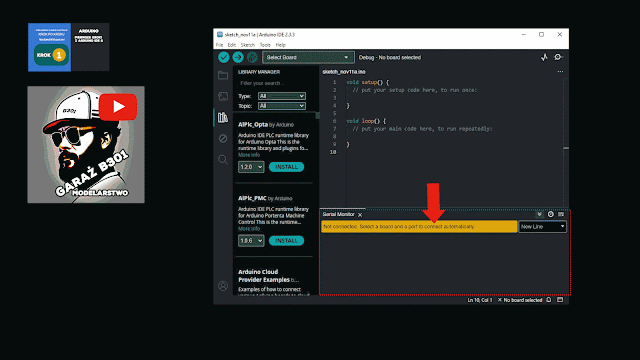
Task: Click 'Ln 10, Col 1' status bar entry
Action: pos(480,300)
